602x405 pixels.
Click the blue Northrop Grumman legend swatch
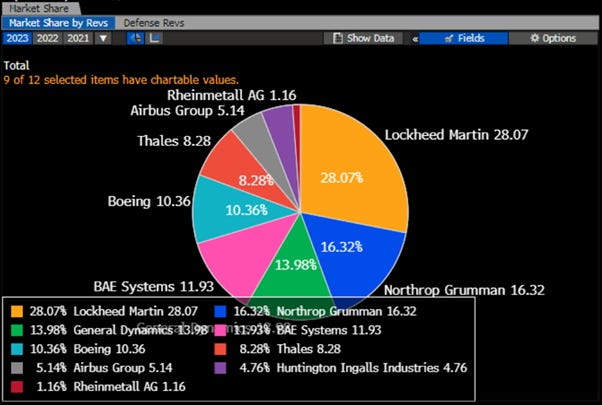pyautogui.click(x=220, y=311)
